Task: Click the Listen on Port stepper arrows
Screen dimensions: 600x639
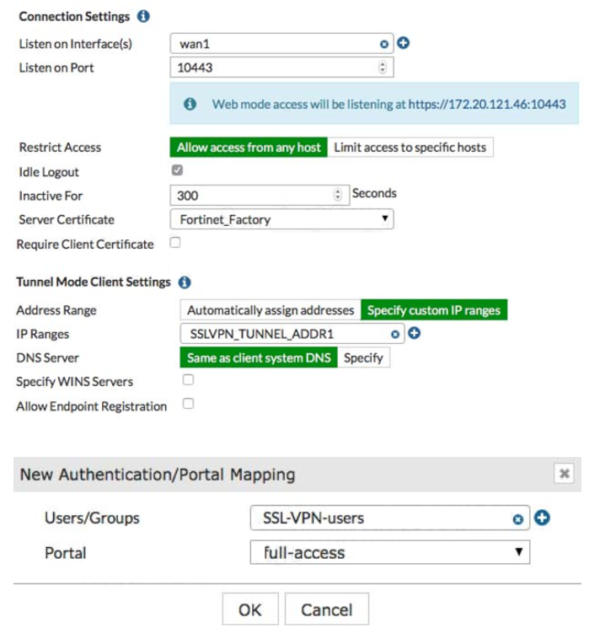Action: 382,67
